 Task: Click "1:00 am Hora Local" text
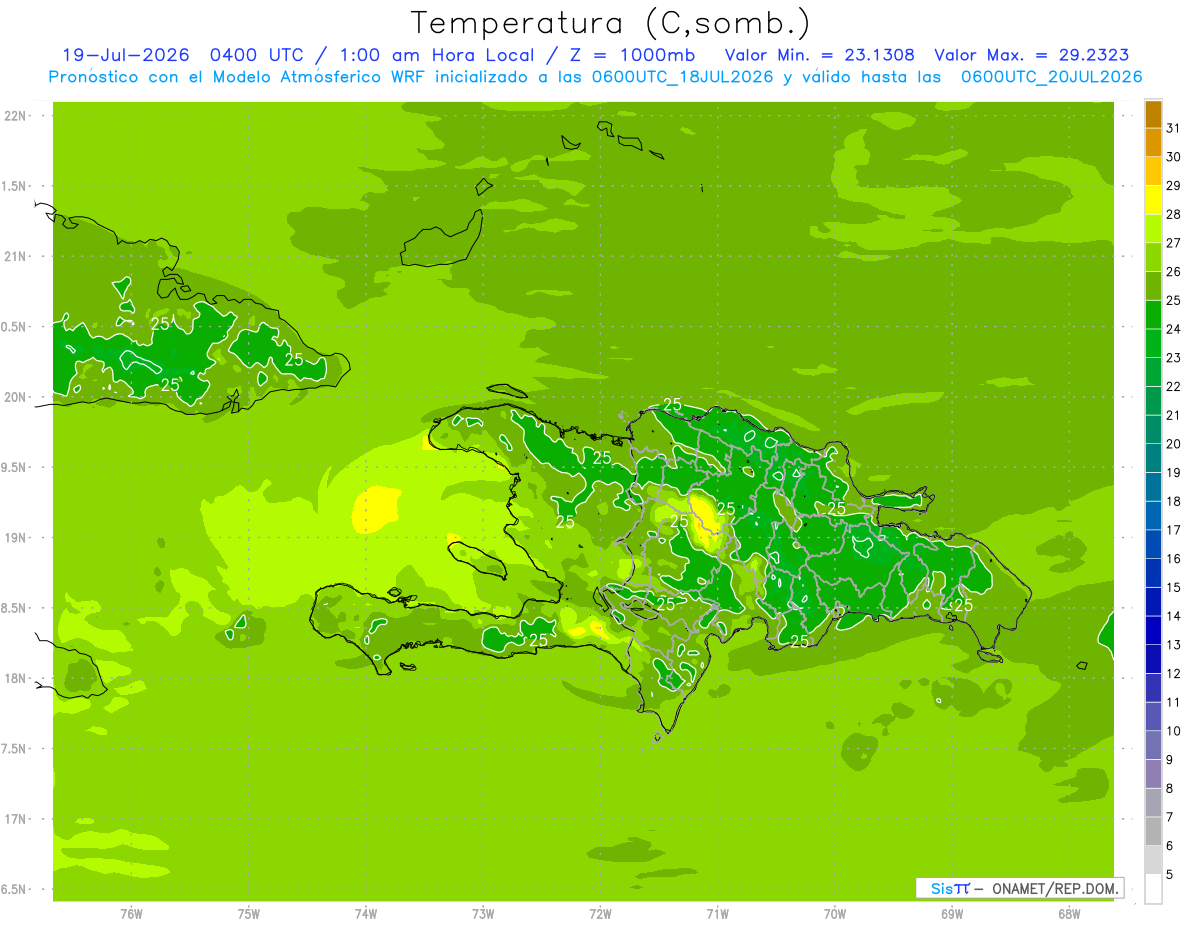click(437, 55)
